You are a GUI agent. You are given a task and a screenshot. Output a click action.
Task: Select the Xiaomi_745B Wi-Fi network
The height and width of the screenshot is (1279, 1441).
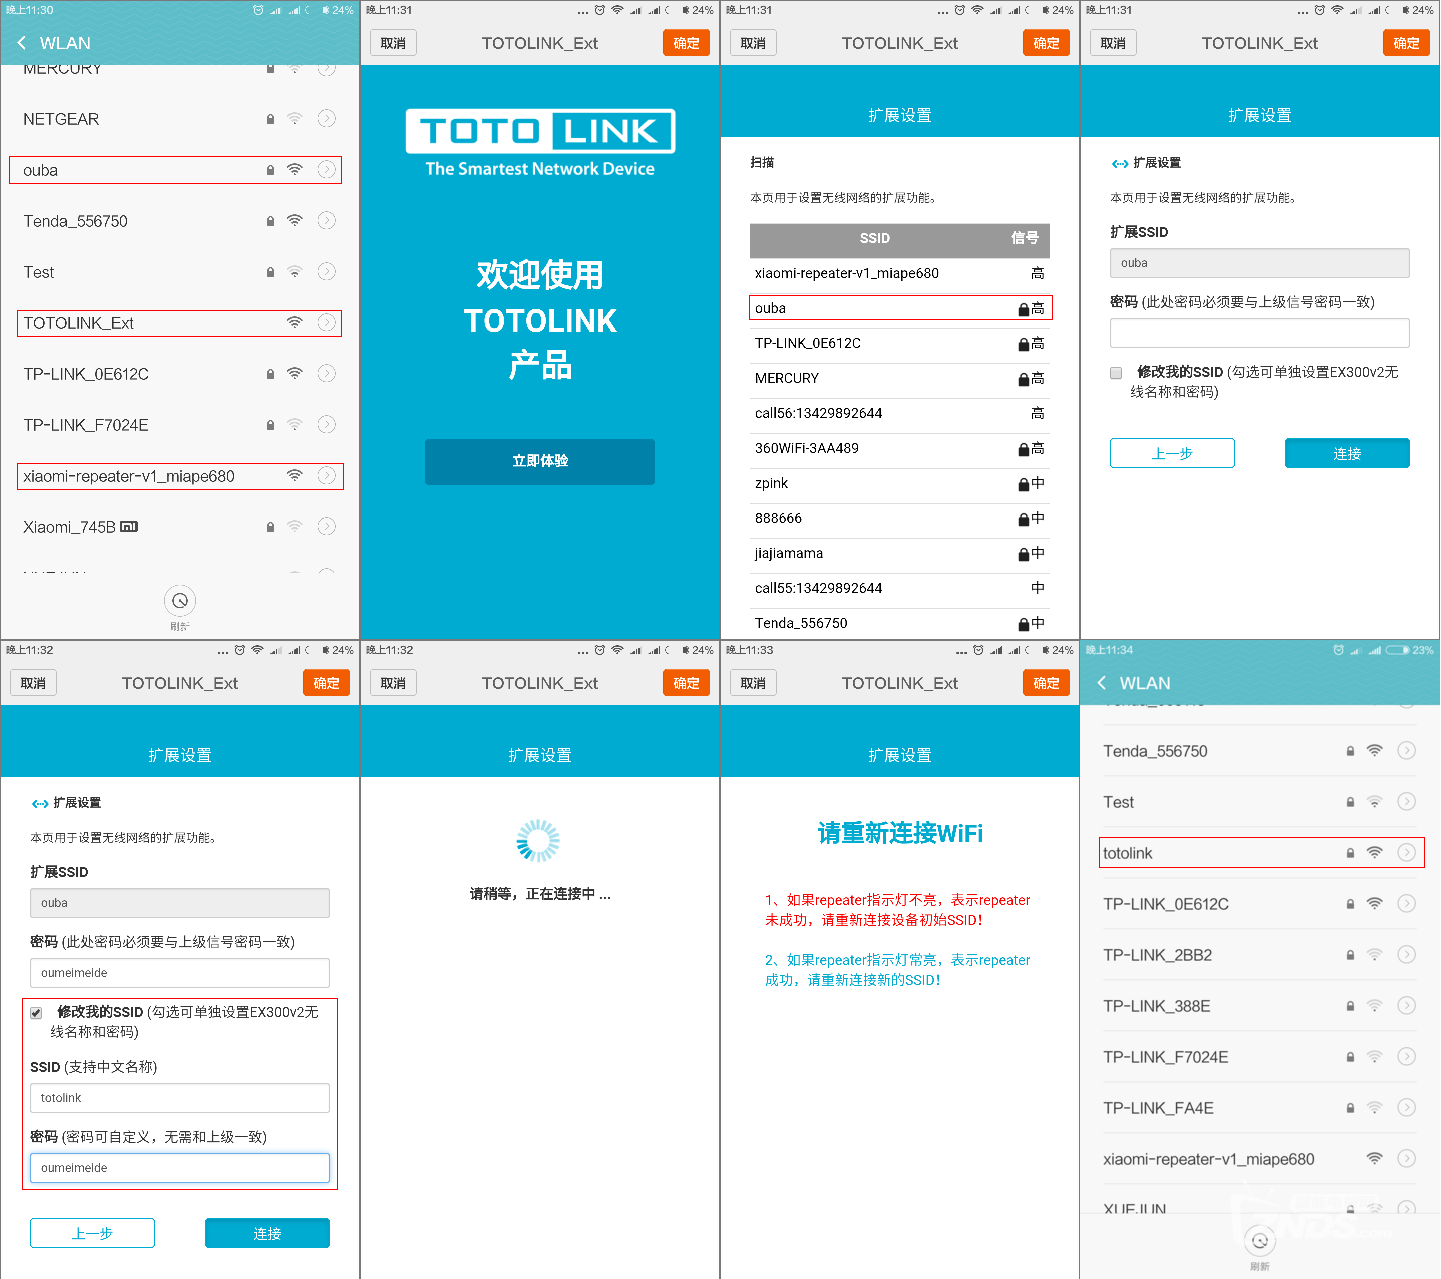pos(180,526)
